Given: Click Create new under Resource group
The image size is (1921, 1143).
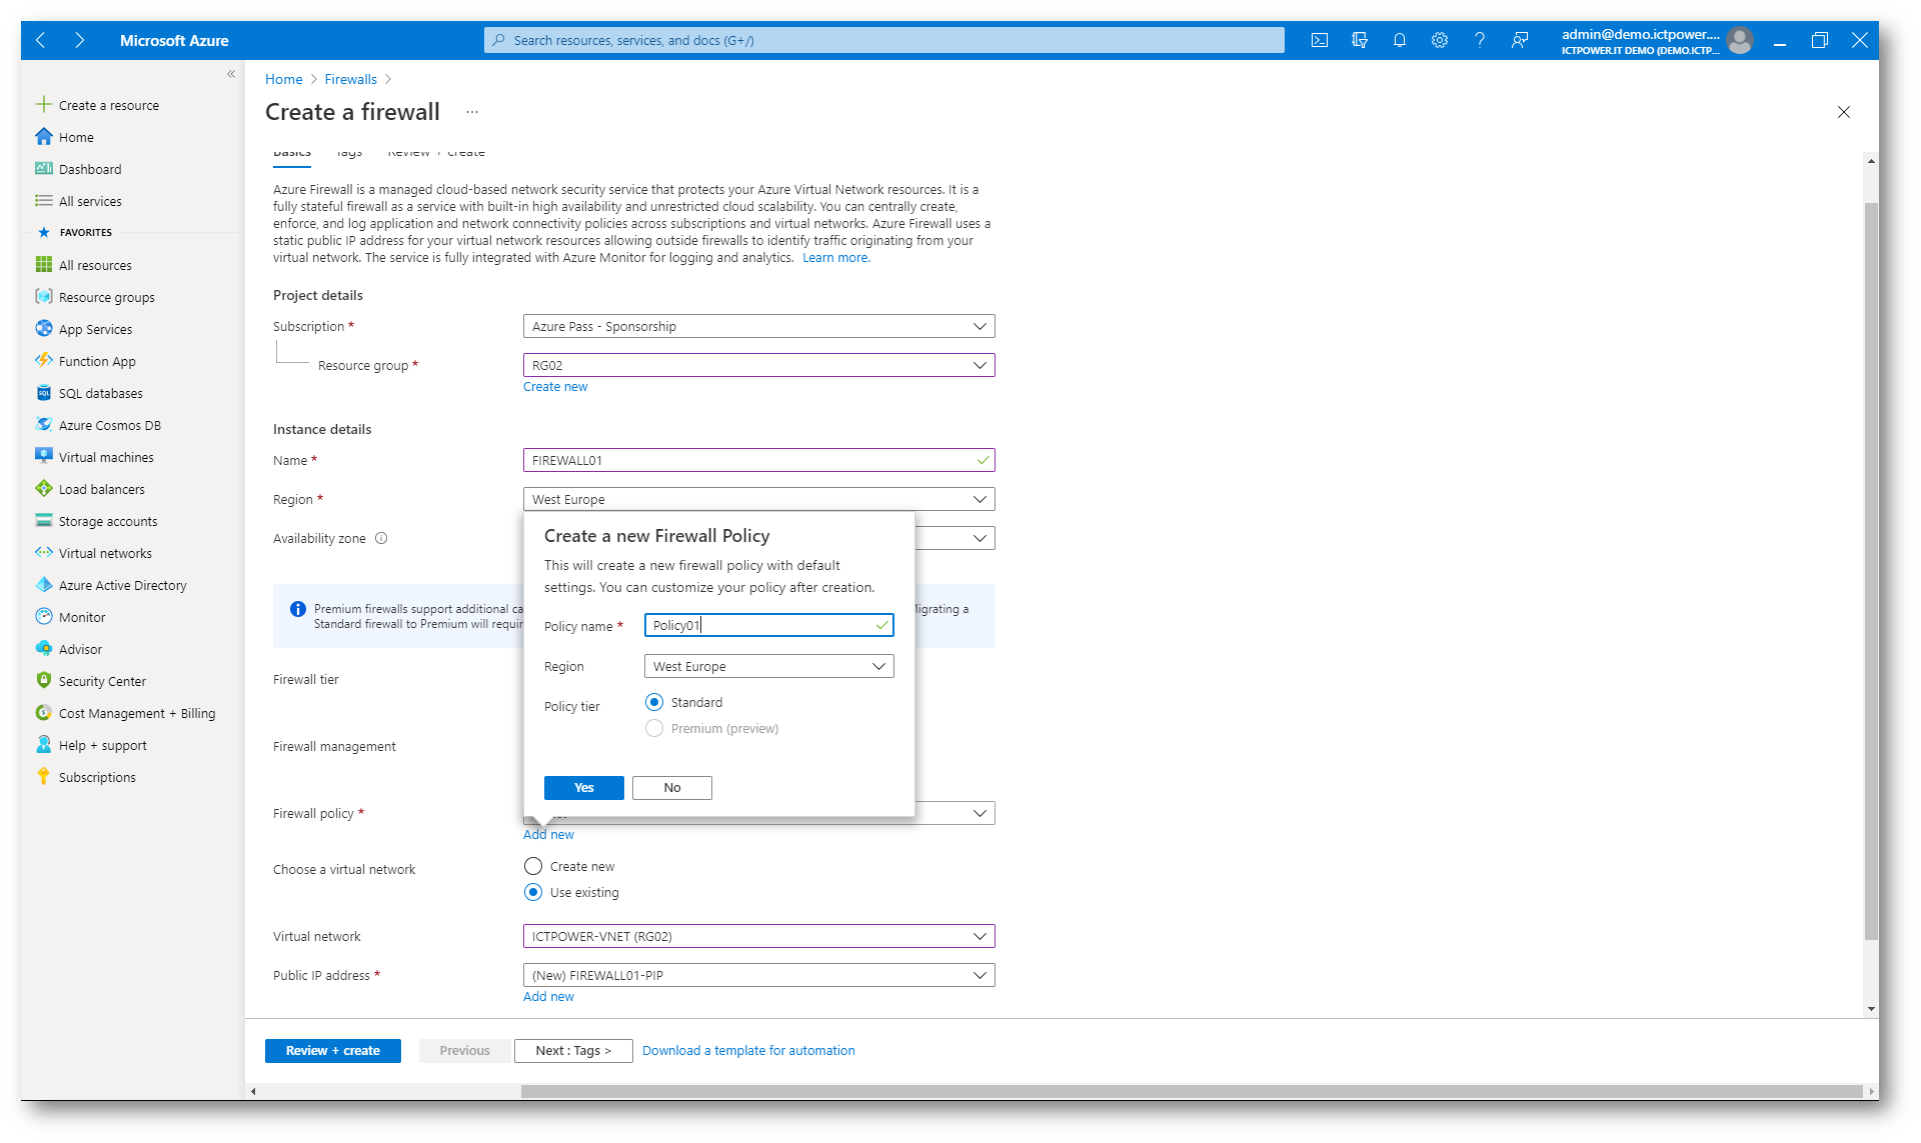Looking at the screenshot, I should coord(555,388).
